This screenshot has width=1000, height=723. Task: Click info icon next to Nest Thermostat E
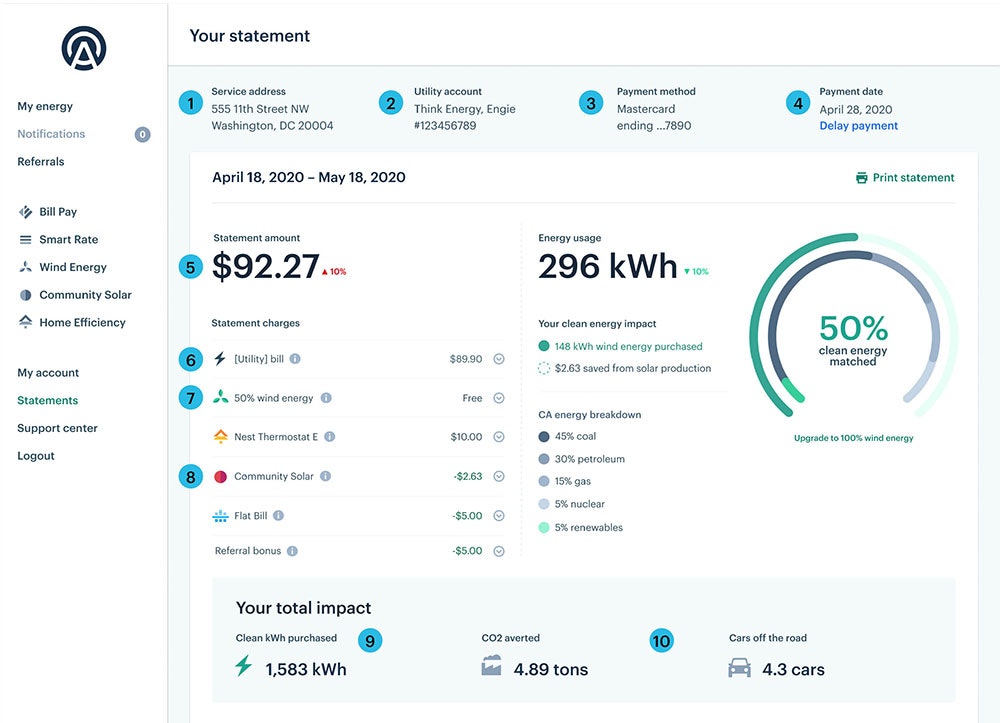pos(330,437)
